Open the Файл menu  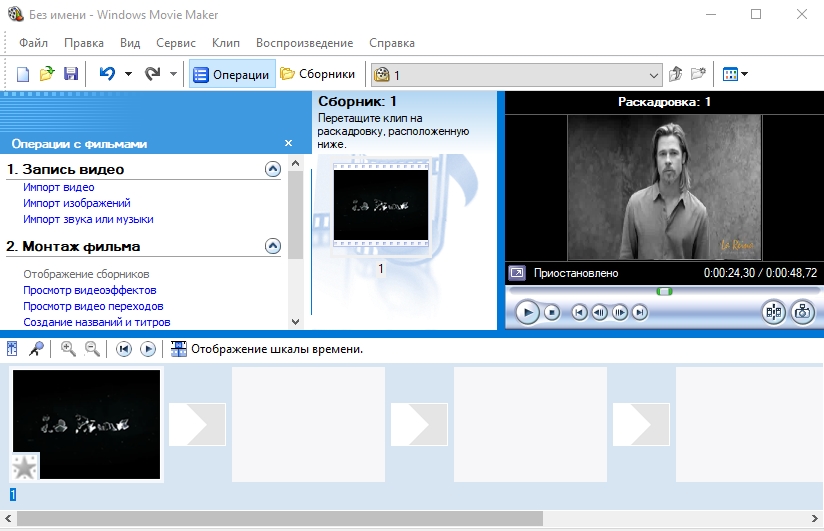(x=33, y=43)
